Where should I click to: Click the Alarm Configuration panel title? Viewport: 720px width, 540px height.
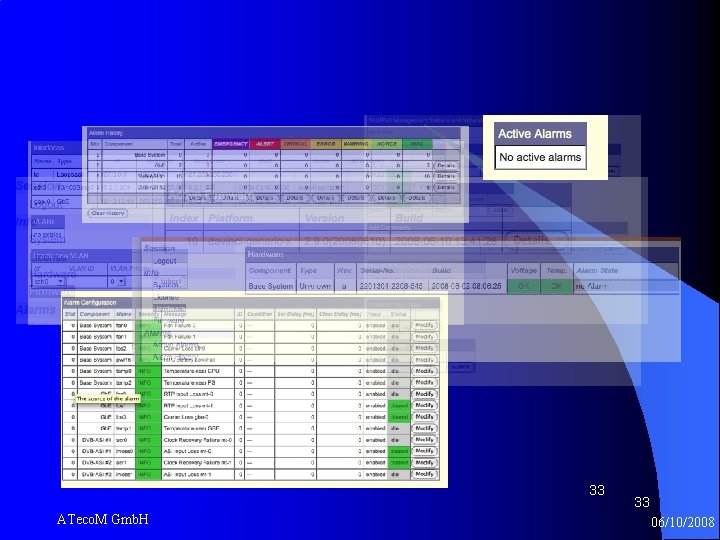point(90,303)
